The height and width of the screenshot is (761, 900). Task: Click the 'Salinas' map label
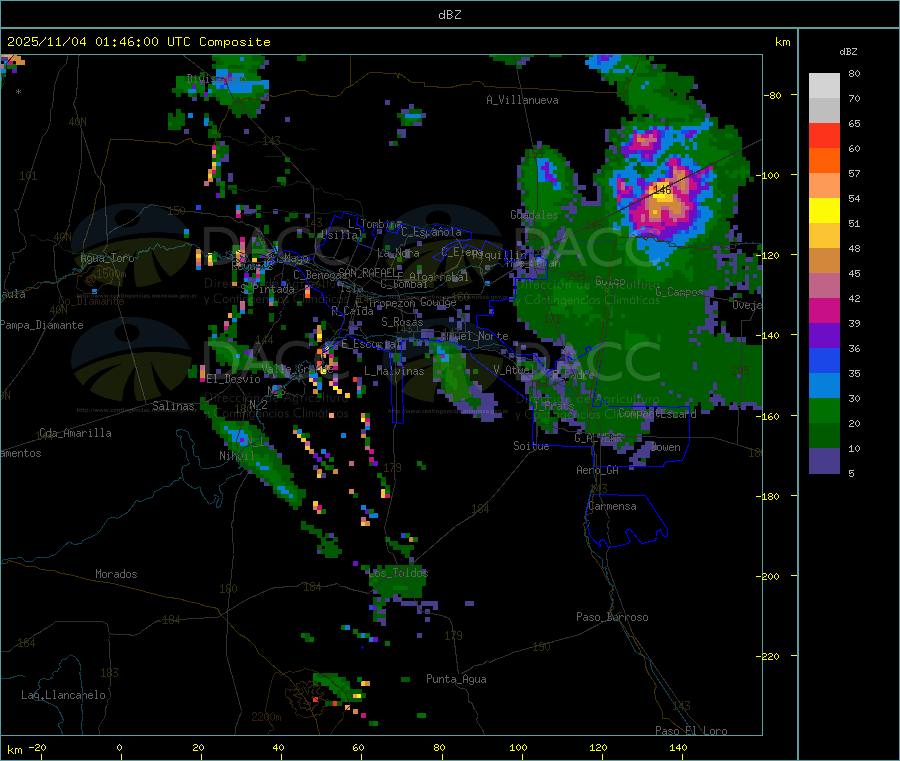(x=173, y=406)
